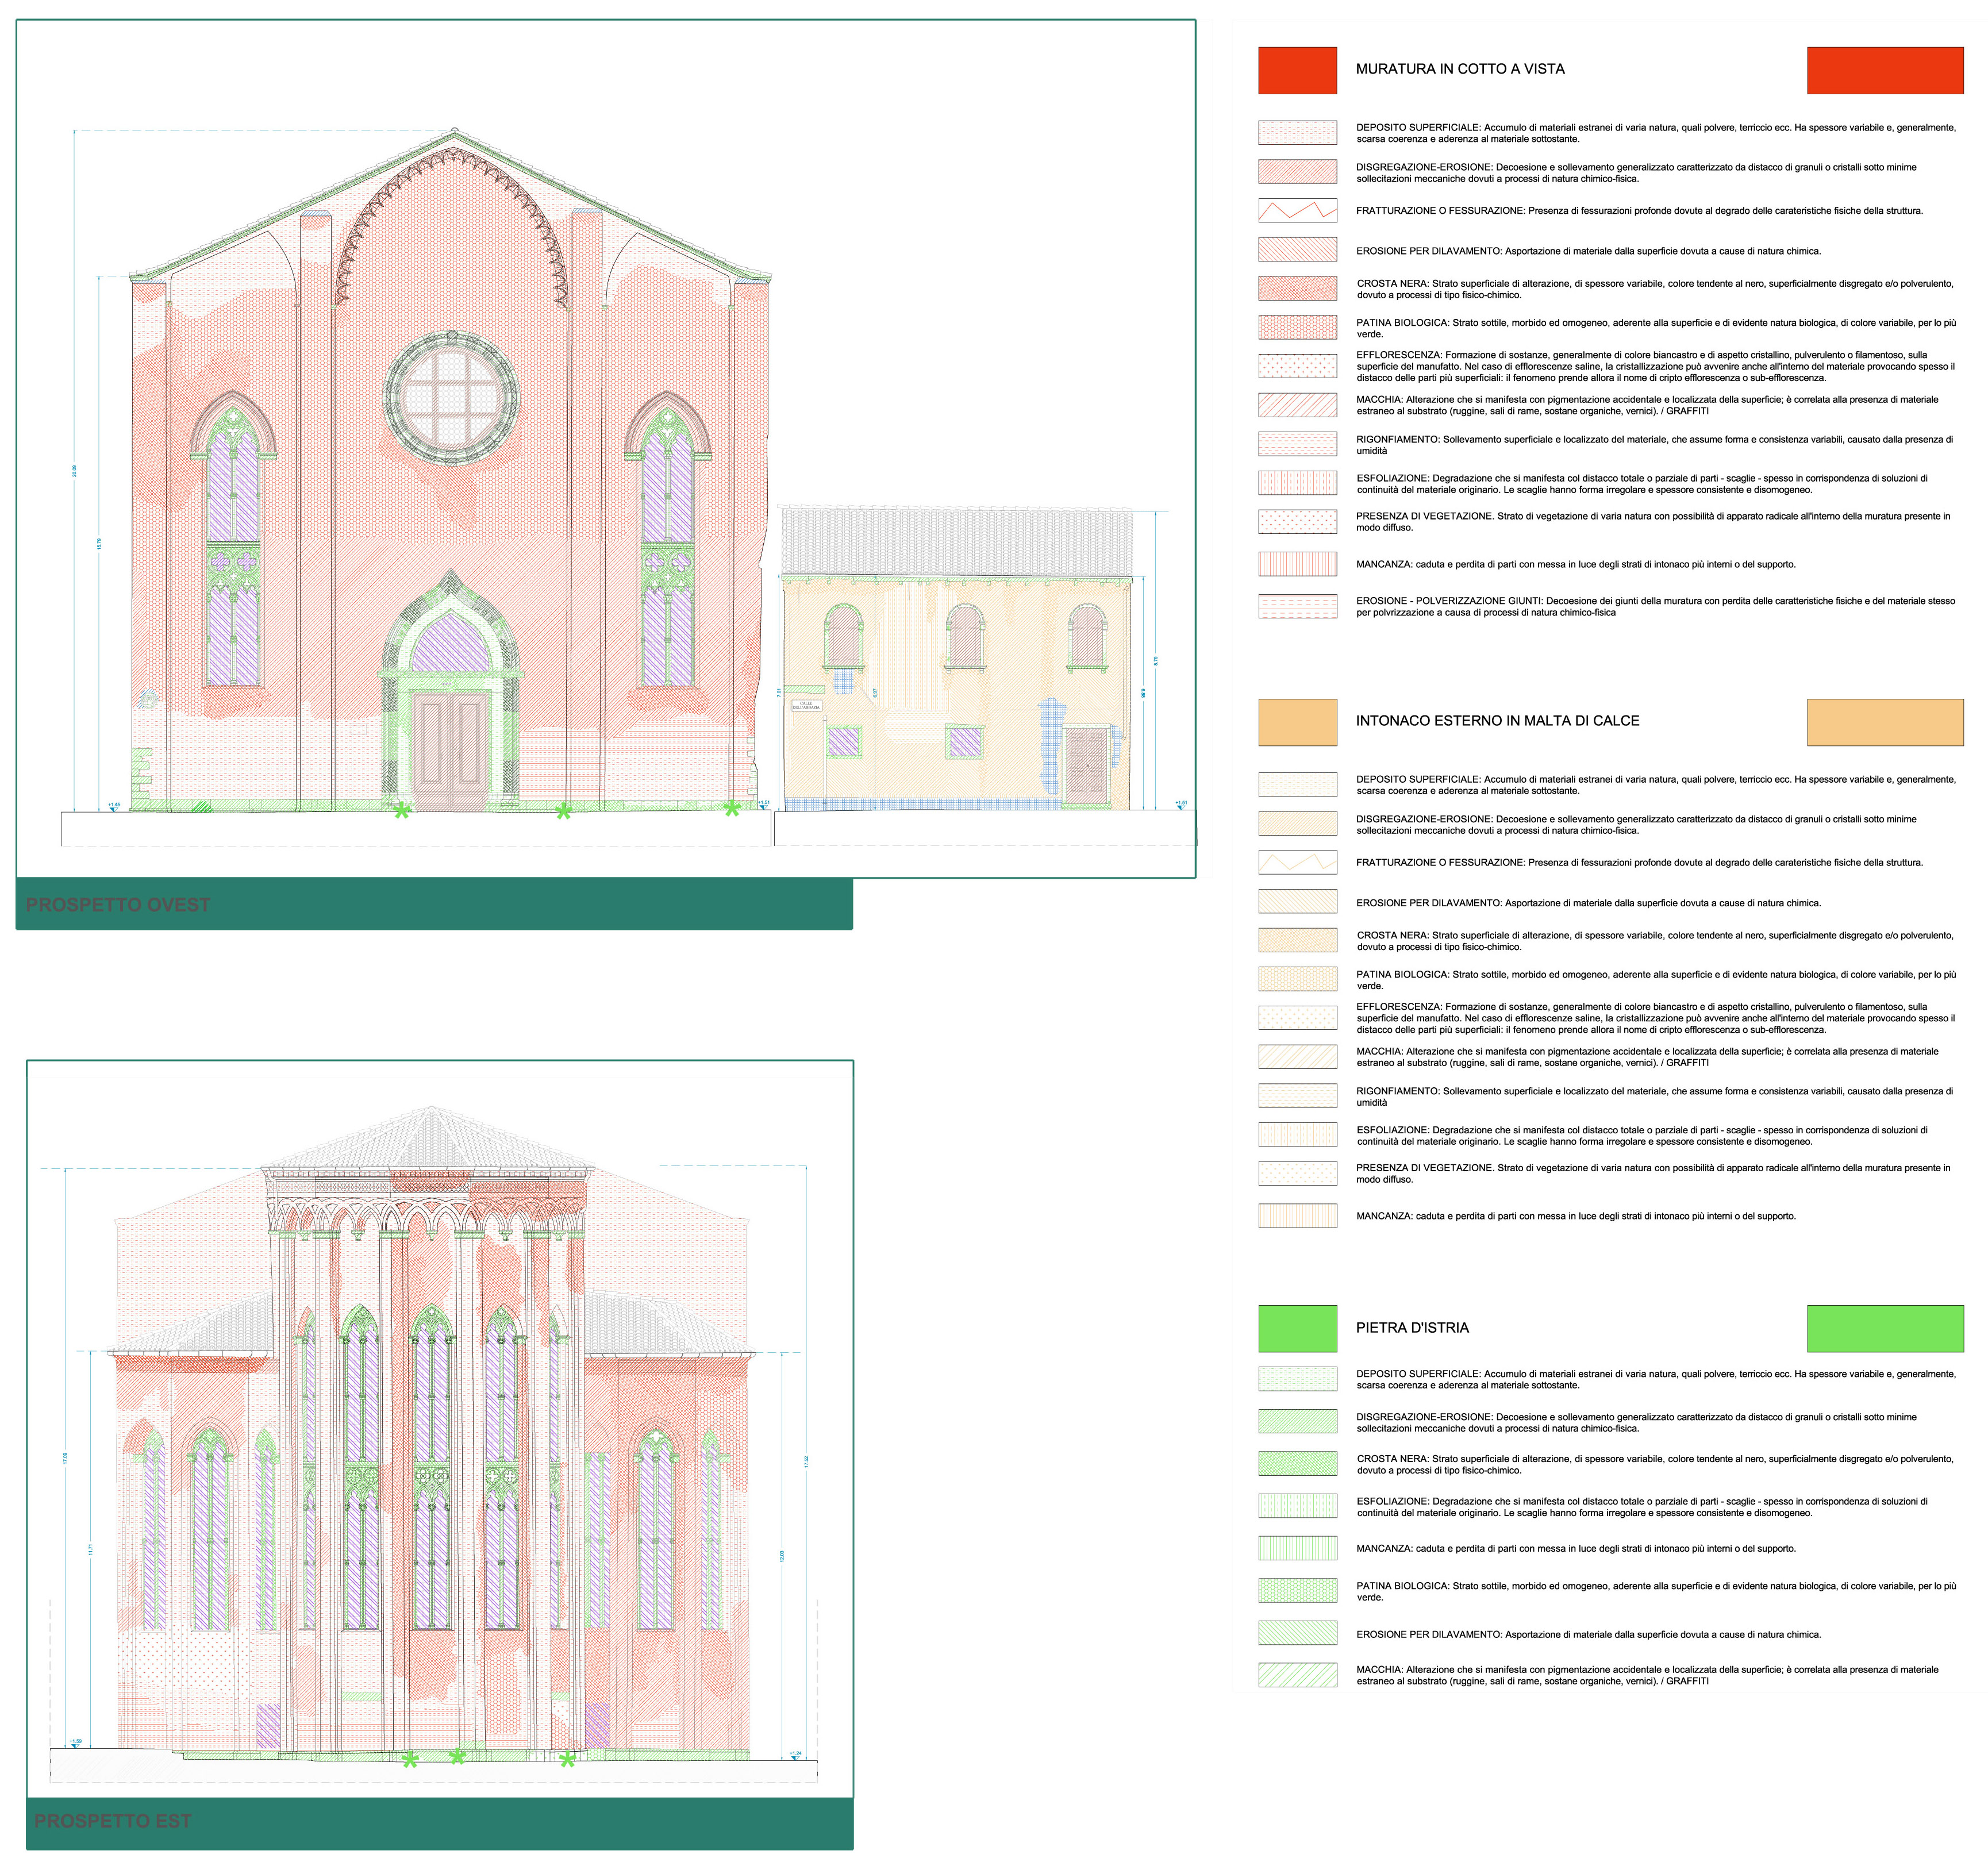Select red swatch left of Muratura in cotto
Screen dimensions: 1988x1862
(x=1297, y=70)
